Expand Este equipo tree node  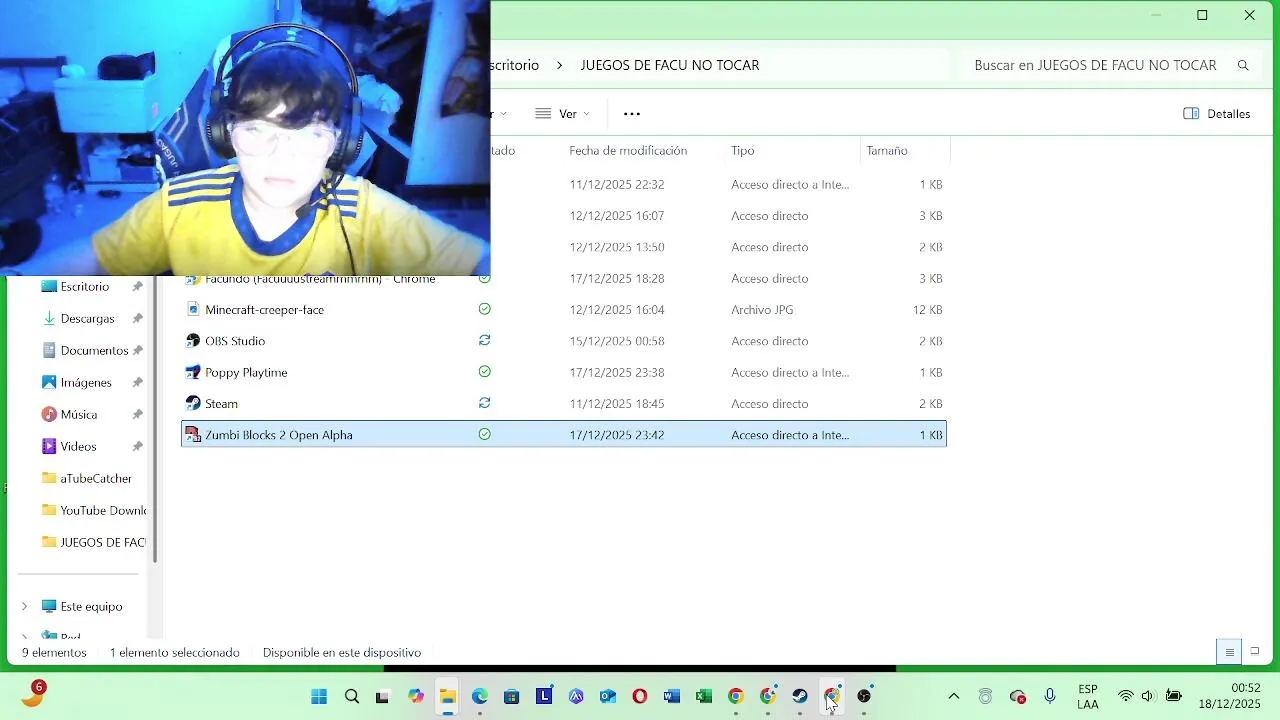tap(25, 607)
